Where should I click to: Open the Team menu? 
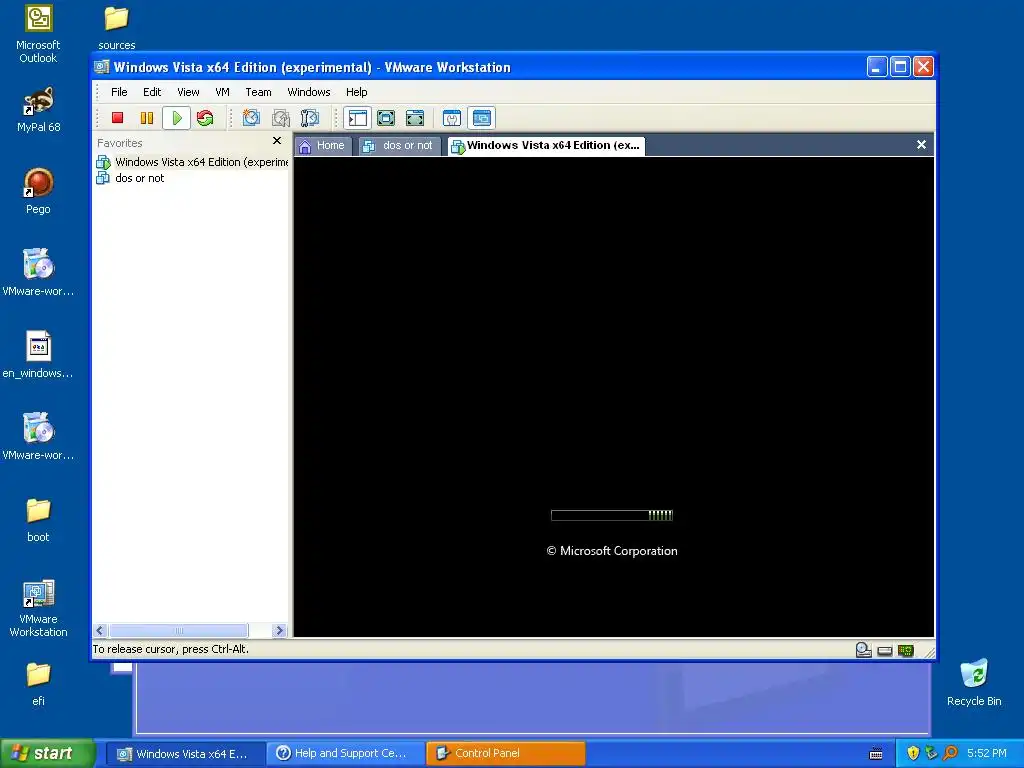pyautogui.click(x=258, y=92)
